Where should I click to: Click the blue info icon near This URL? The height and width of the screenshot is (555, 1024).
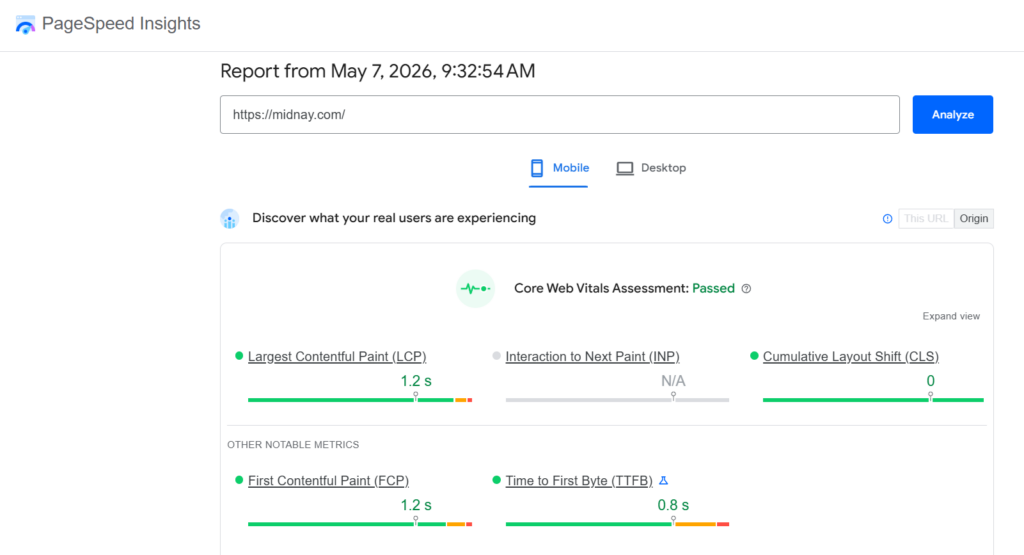coord(887,219)
